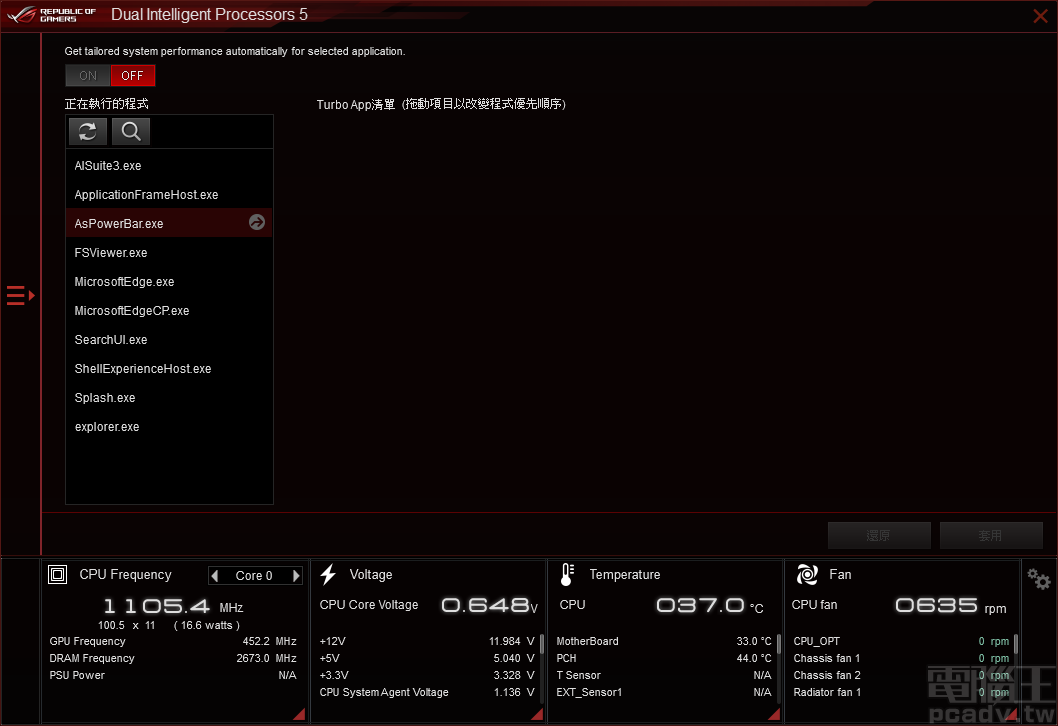Select MicrosoftEdgeCP.exe in the list
This screenshot has width=1058, height=726.
point(169,310)
